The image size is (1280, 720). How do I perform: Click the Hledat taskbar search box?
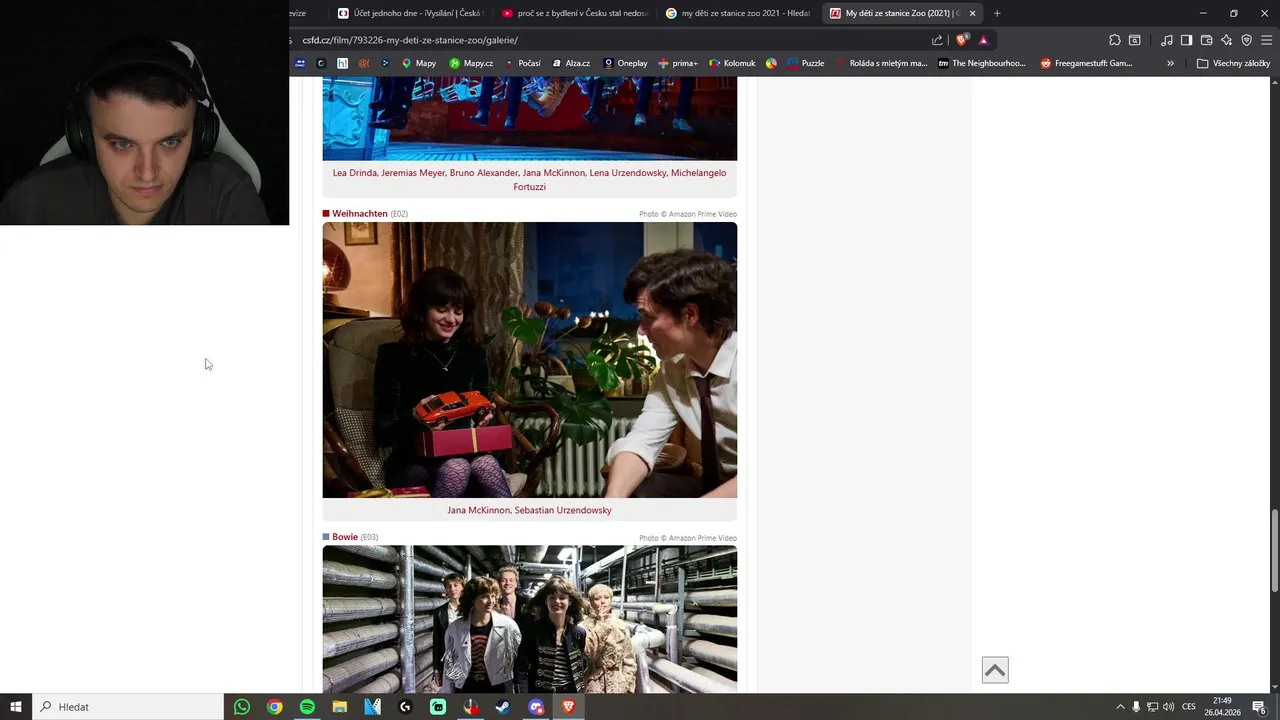128,707
